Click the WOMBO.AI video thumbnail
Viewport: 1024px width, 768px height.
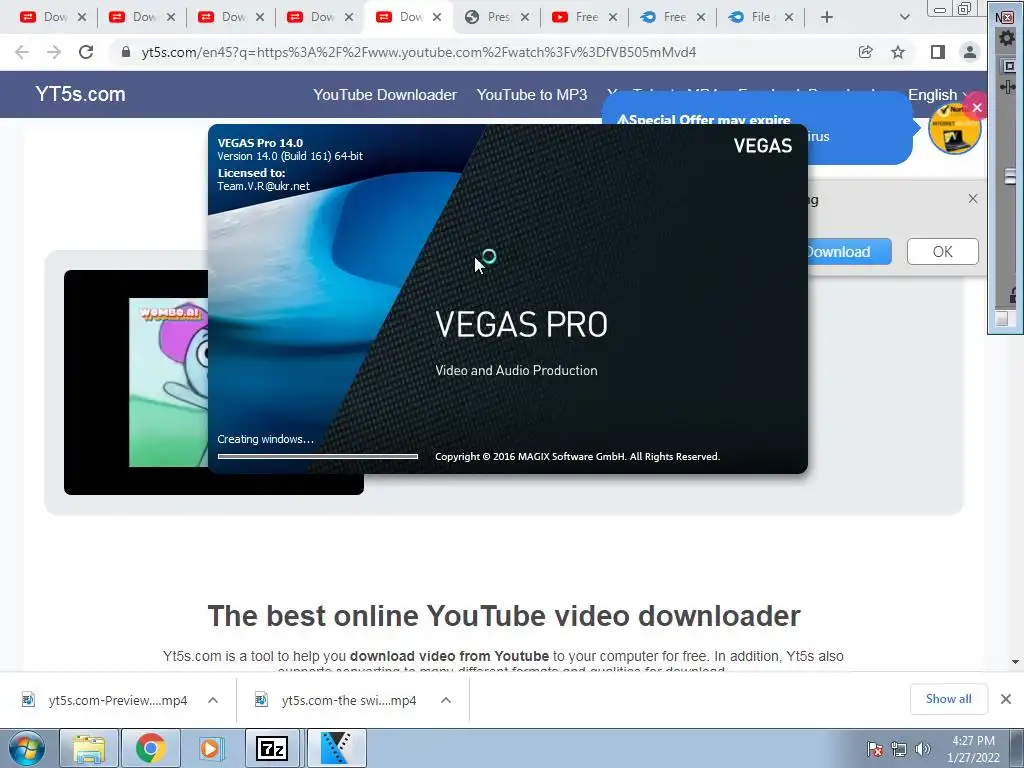pos(168,383)
